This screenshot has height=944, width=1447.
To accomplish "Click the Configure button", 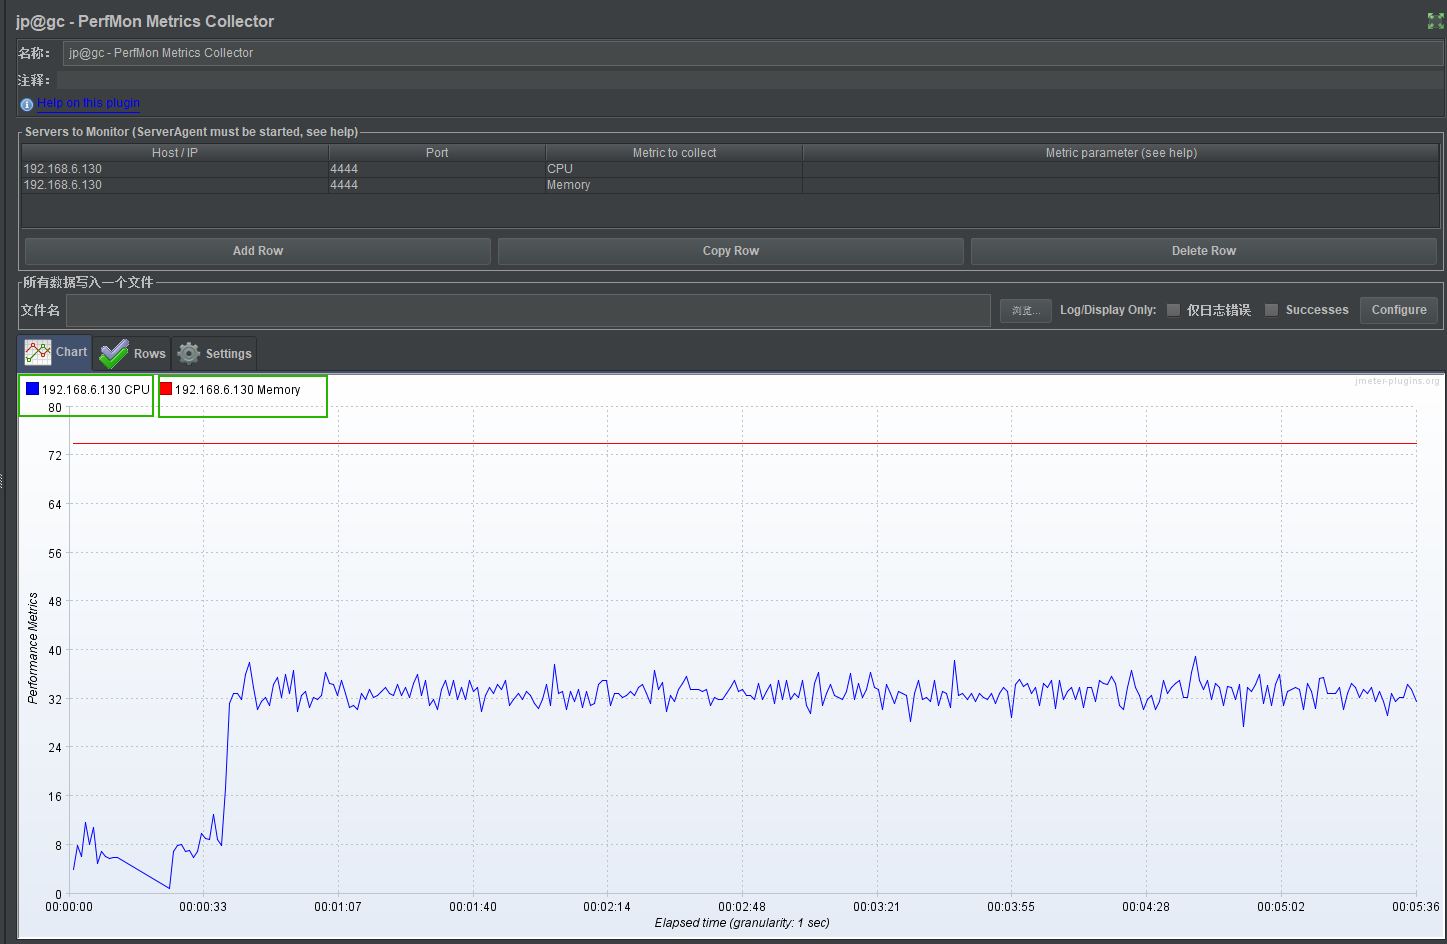I will pyautogui.click(x=1399, y=310).
